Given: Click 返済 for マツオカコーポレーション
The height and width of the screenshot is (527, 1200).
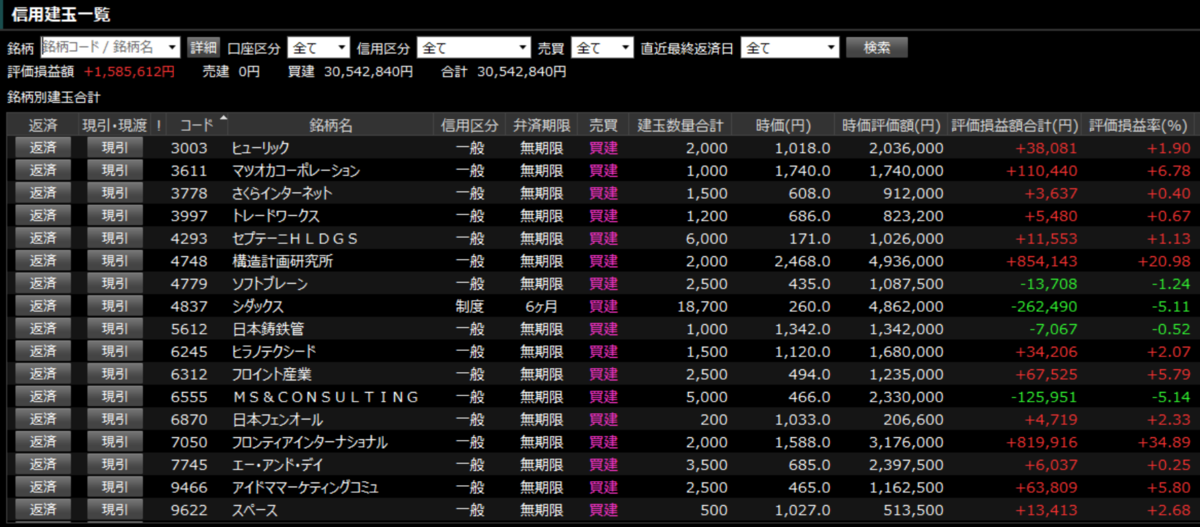Looking at the screenshot, I should coord(43,170).
